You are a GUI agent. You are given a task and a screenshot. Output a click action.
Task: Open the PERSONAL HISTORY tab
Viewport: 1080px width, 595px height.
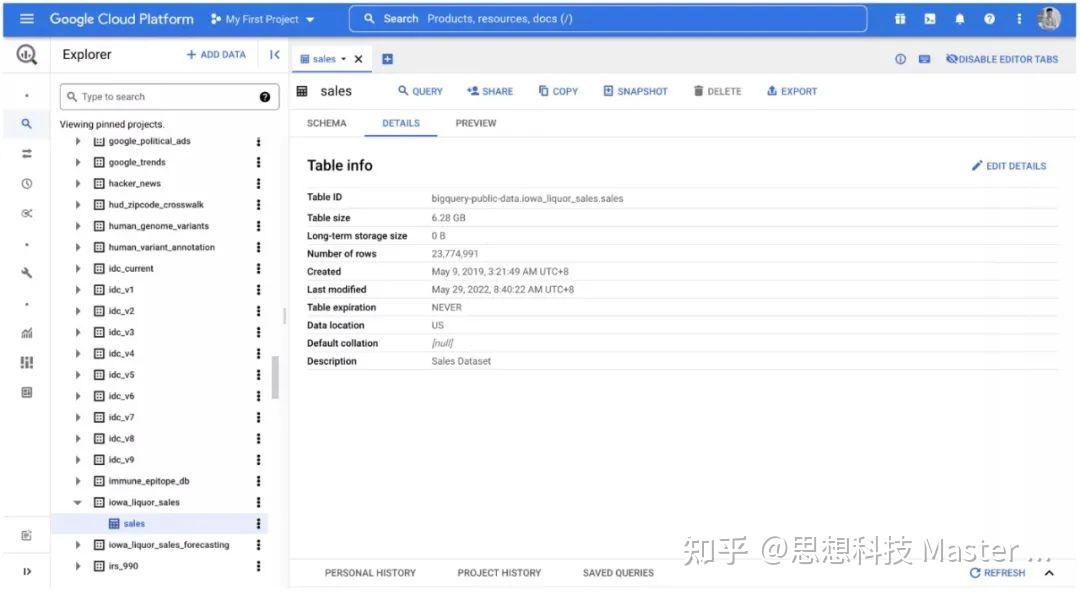(370, 573)
